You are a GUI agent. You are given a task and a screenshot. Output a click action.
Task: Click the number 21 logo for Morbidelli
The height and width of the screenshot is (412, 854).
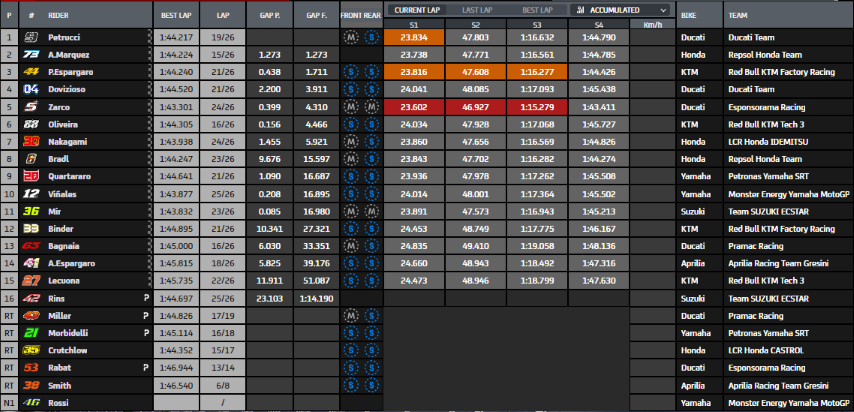pos(31,332)
